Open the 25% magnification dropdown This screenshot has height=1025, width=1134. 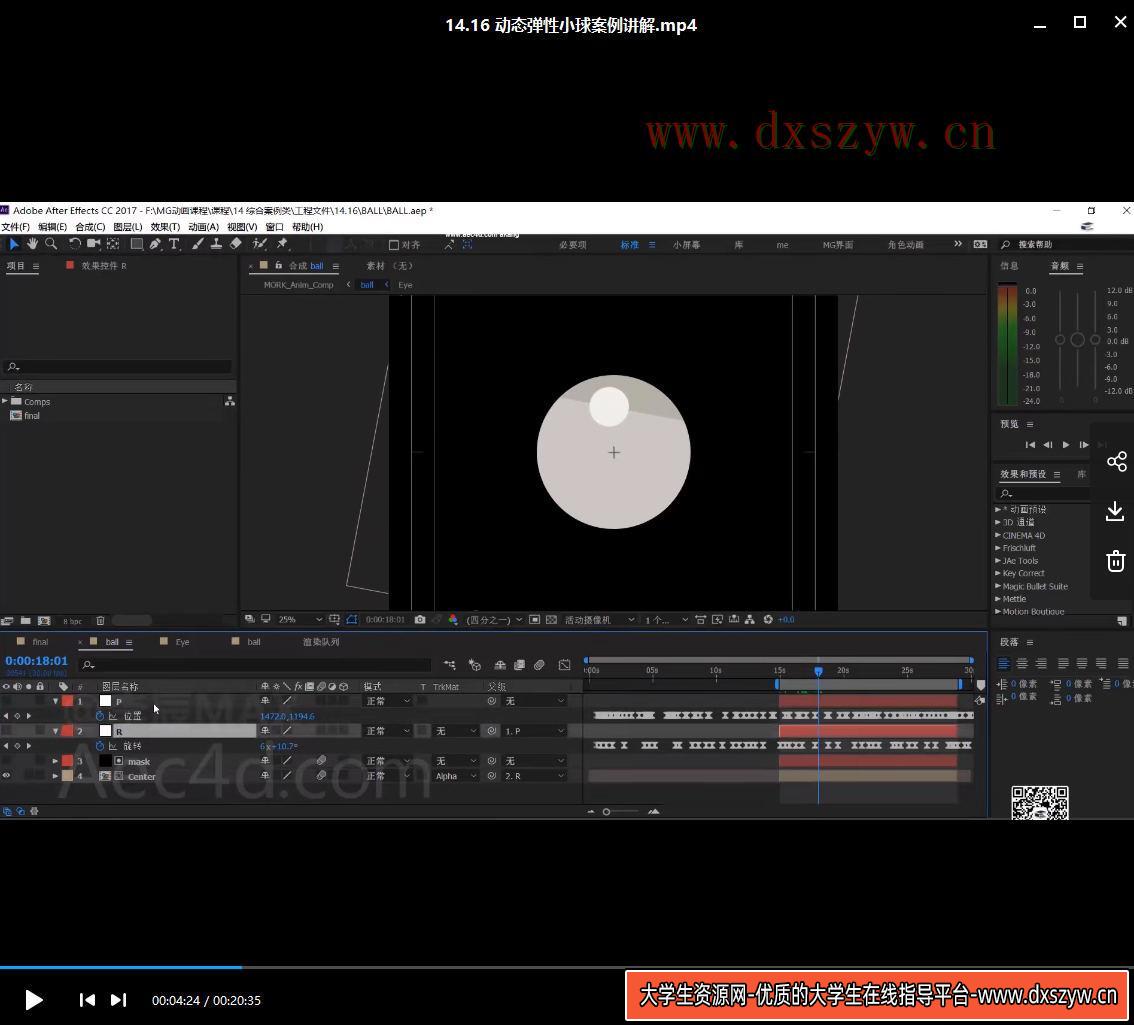pyautogui.click(x=300, y=620)
